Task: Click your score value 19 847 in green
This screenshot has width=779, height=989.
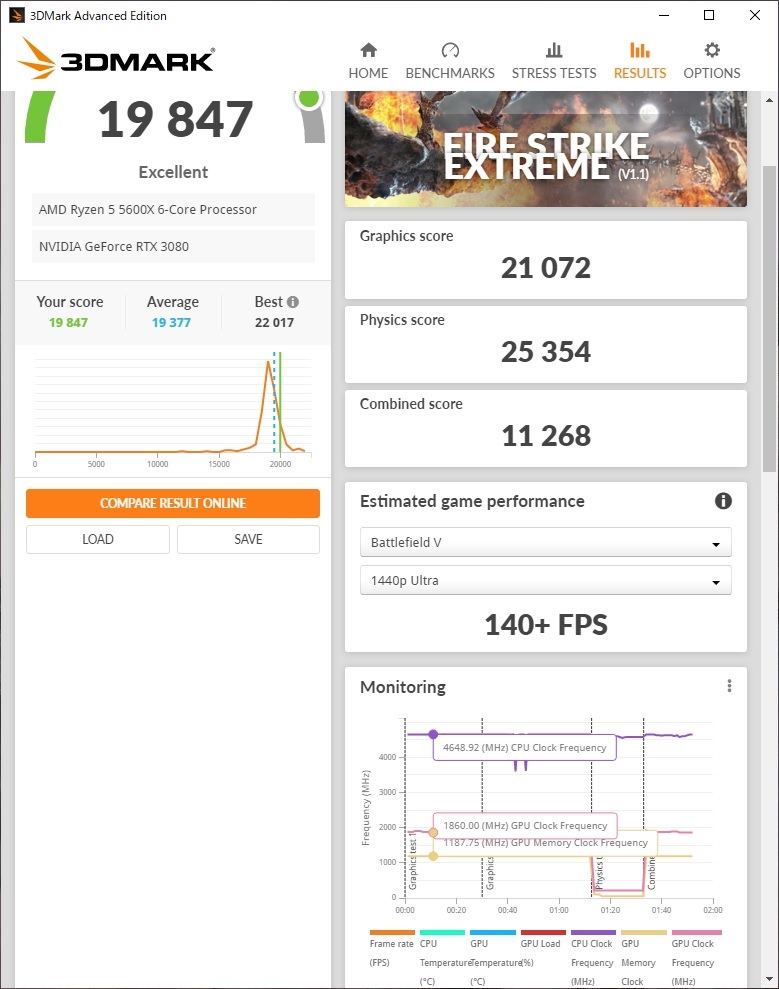Action: click(x=68, y=322)
